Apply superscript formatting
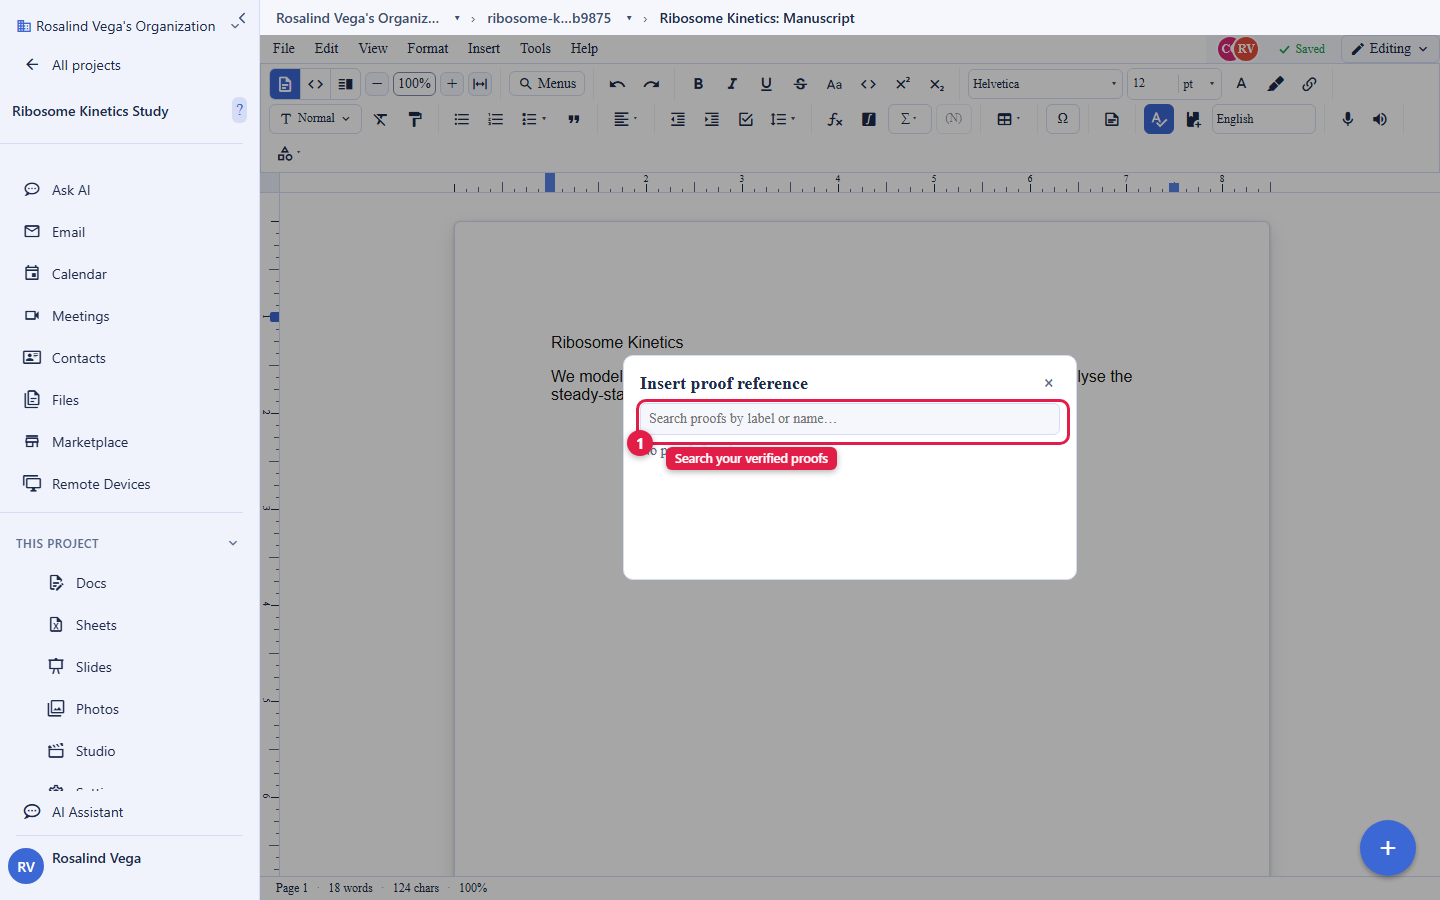 tap(902, 84)
